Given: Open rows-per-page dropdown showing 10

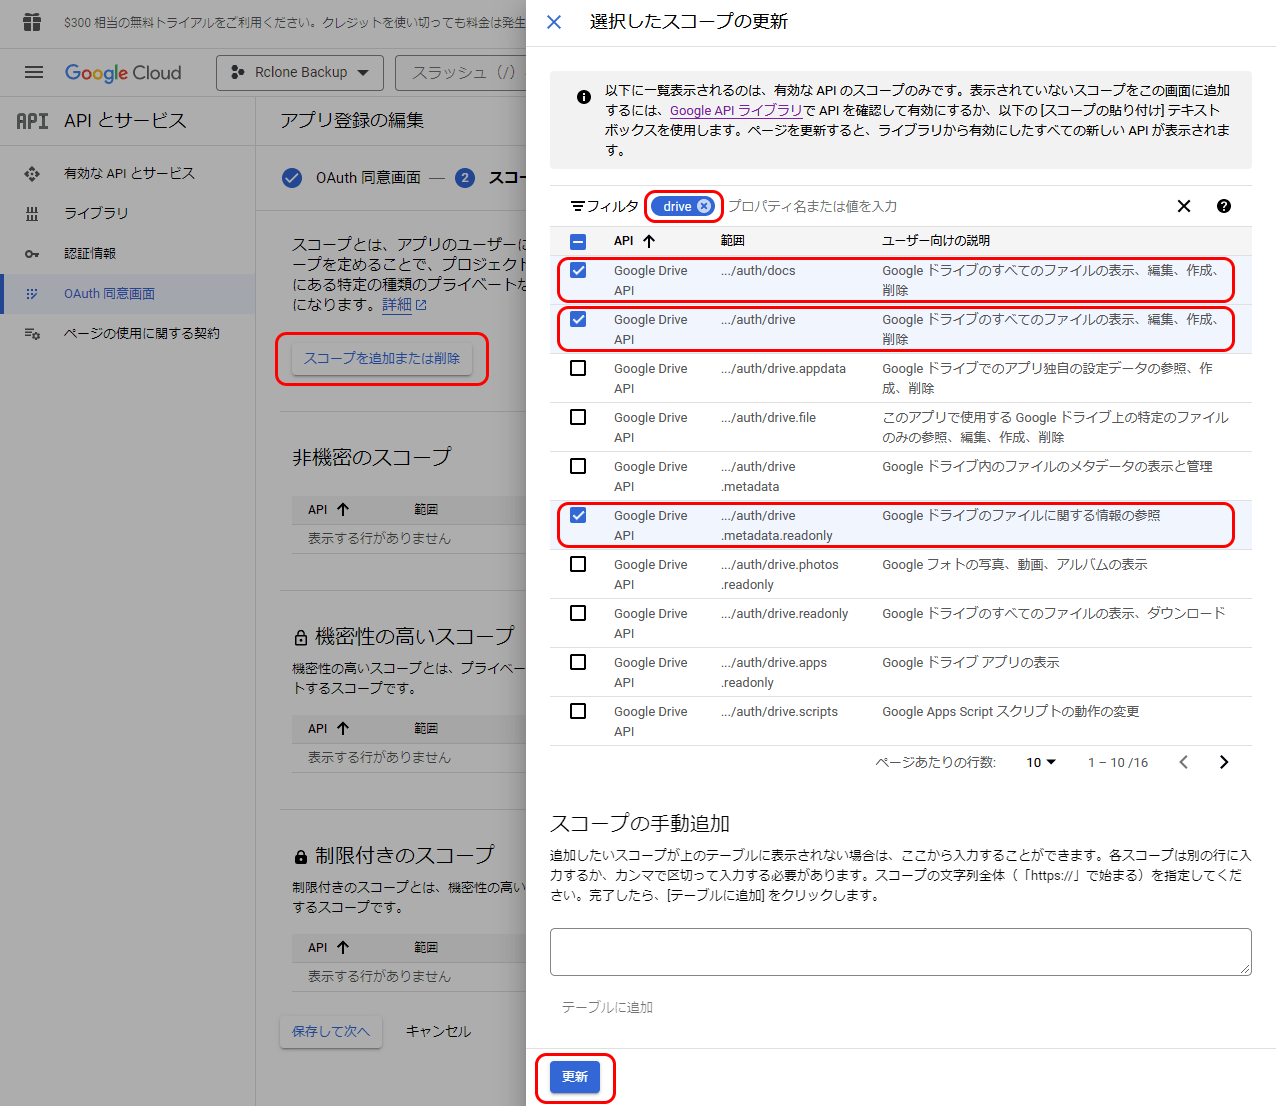Looking at the screenshot, I should (x=1041, y=762).
